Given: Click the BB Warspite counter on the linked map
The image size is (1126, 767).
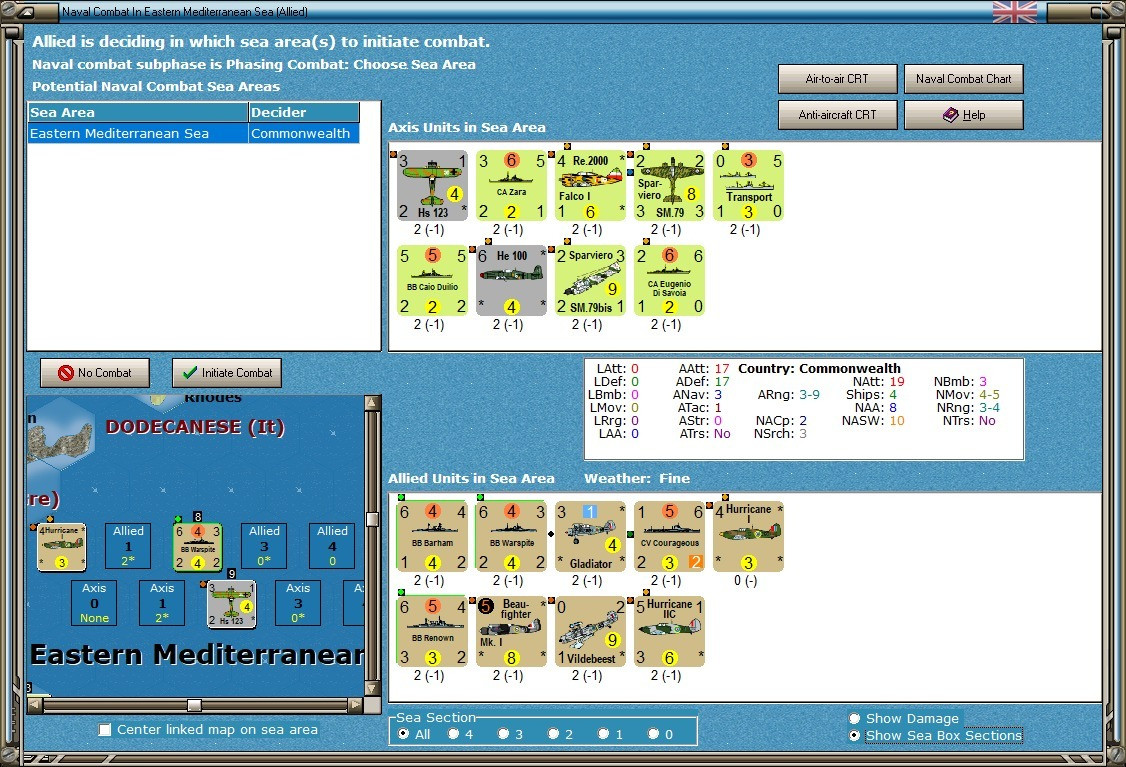Looking at the screenshot, I should pyautogui.click(x=197, y=547).
